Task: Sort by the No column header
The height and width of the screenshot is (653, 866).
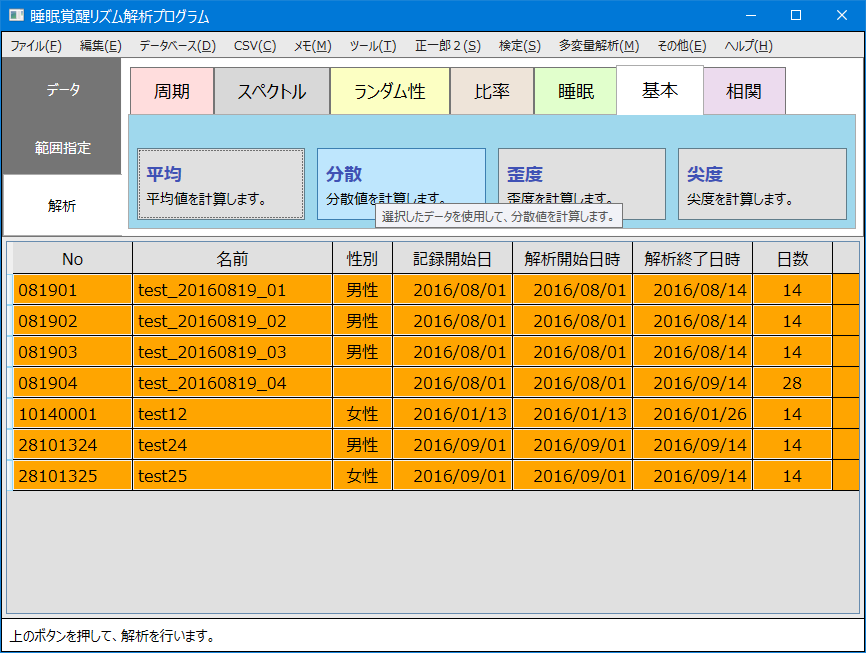Action: (72, 259)
